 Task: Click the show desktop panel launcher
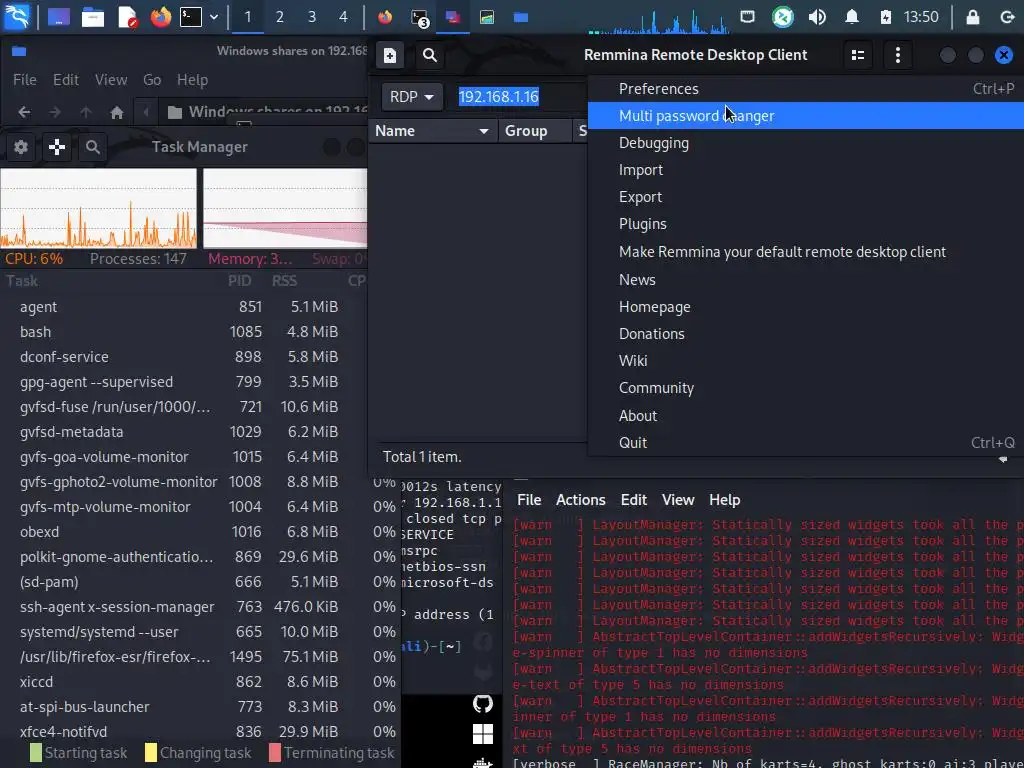click(59, 17)
